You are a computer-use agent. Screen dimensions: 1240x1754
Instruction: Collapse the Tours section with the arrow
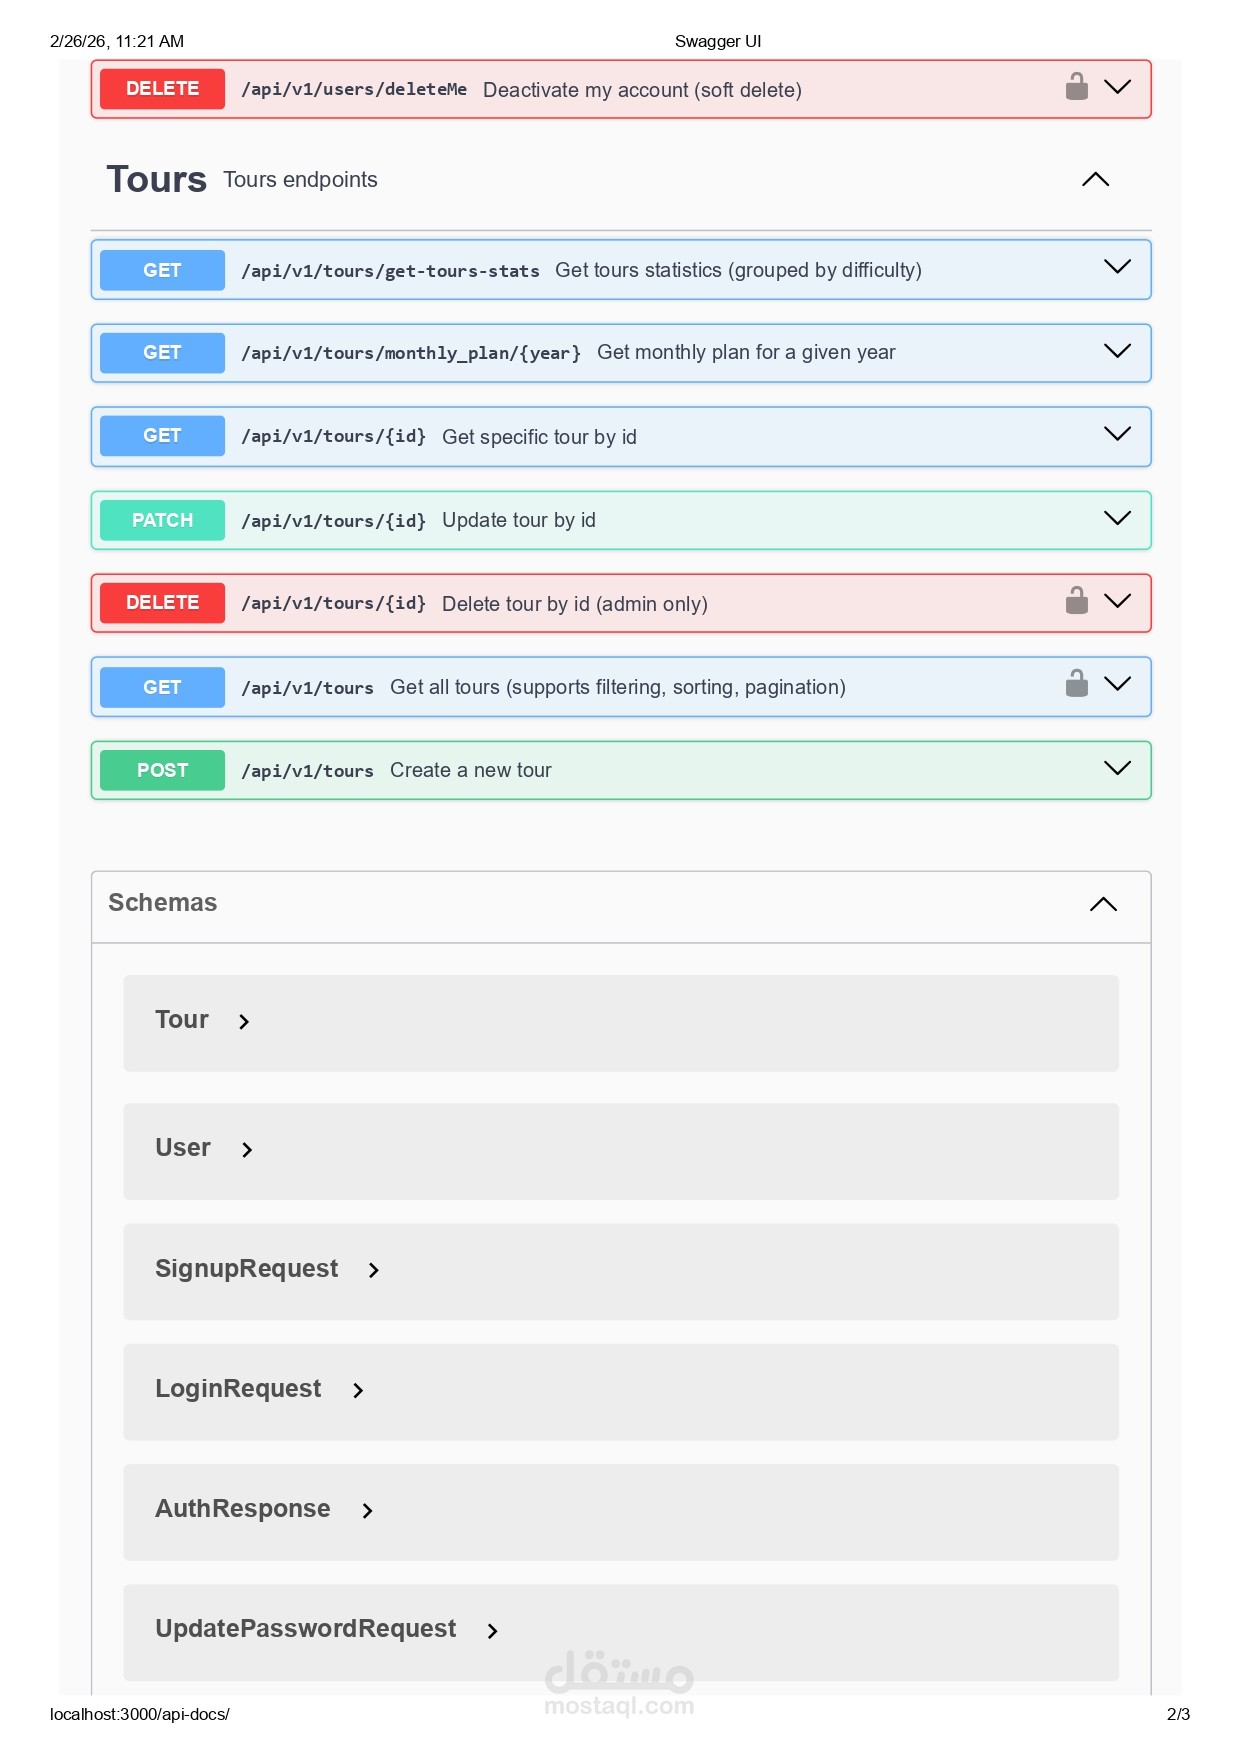point(1095,180)
